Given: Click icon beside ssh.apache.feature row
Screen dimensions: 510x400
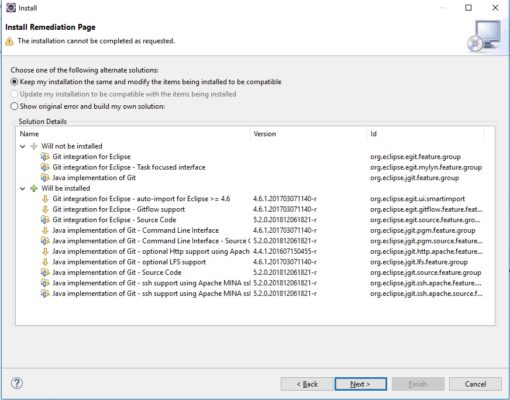Looking at the screenshot, I should 45,283.
